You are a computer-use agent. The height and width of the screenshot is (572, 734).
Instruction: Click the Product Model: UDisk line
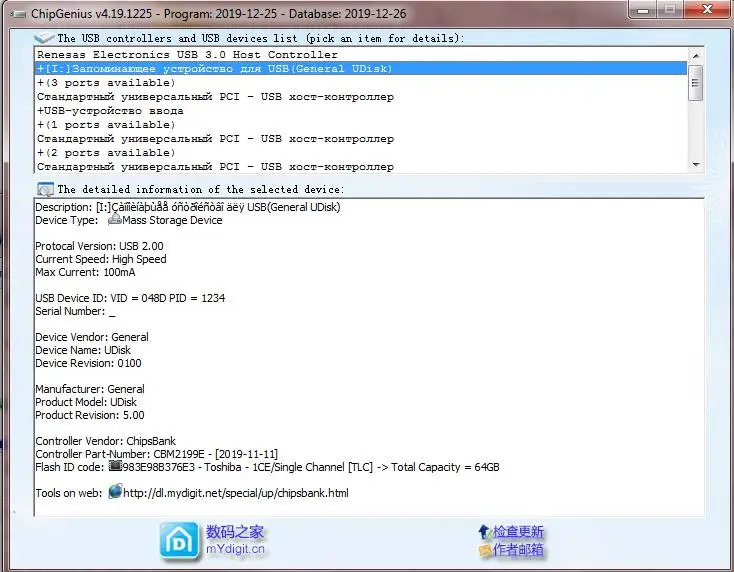(x=86, y=402)
